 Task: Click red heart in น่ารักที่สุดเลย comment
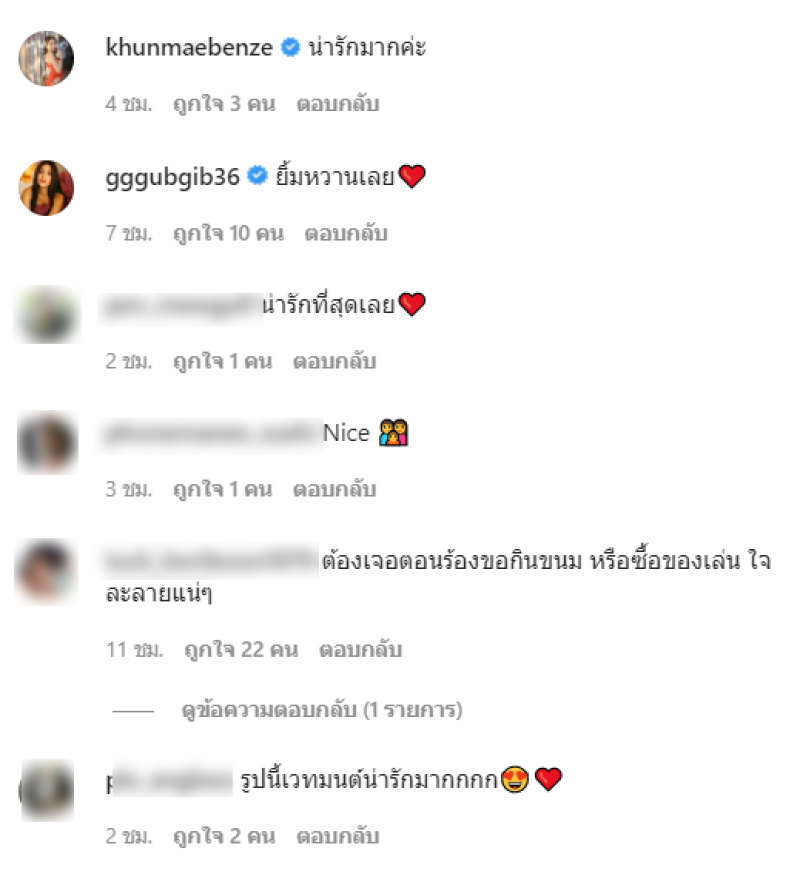412,304
